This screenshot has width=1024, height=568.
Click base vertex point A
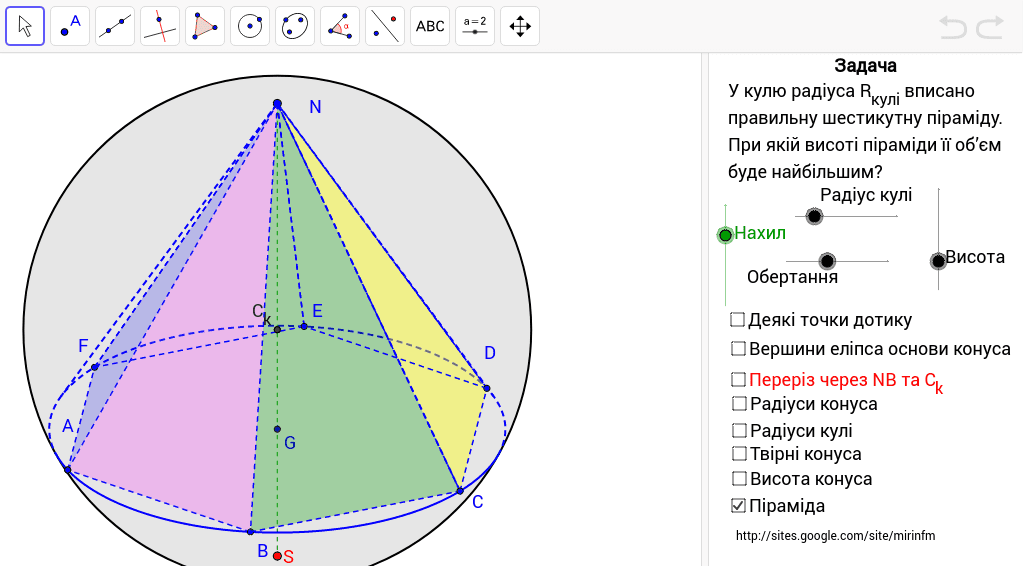67,469
